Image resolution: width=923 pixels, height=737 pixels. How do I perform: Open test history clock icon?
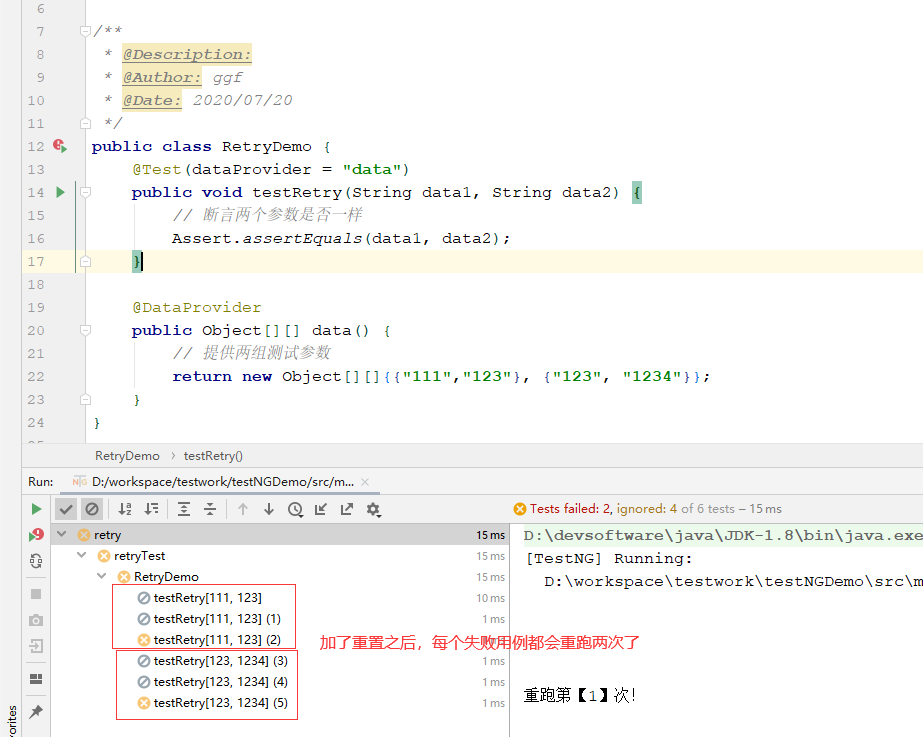295,509
